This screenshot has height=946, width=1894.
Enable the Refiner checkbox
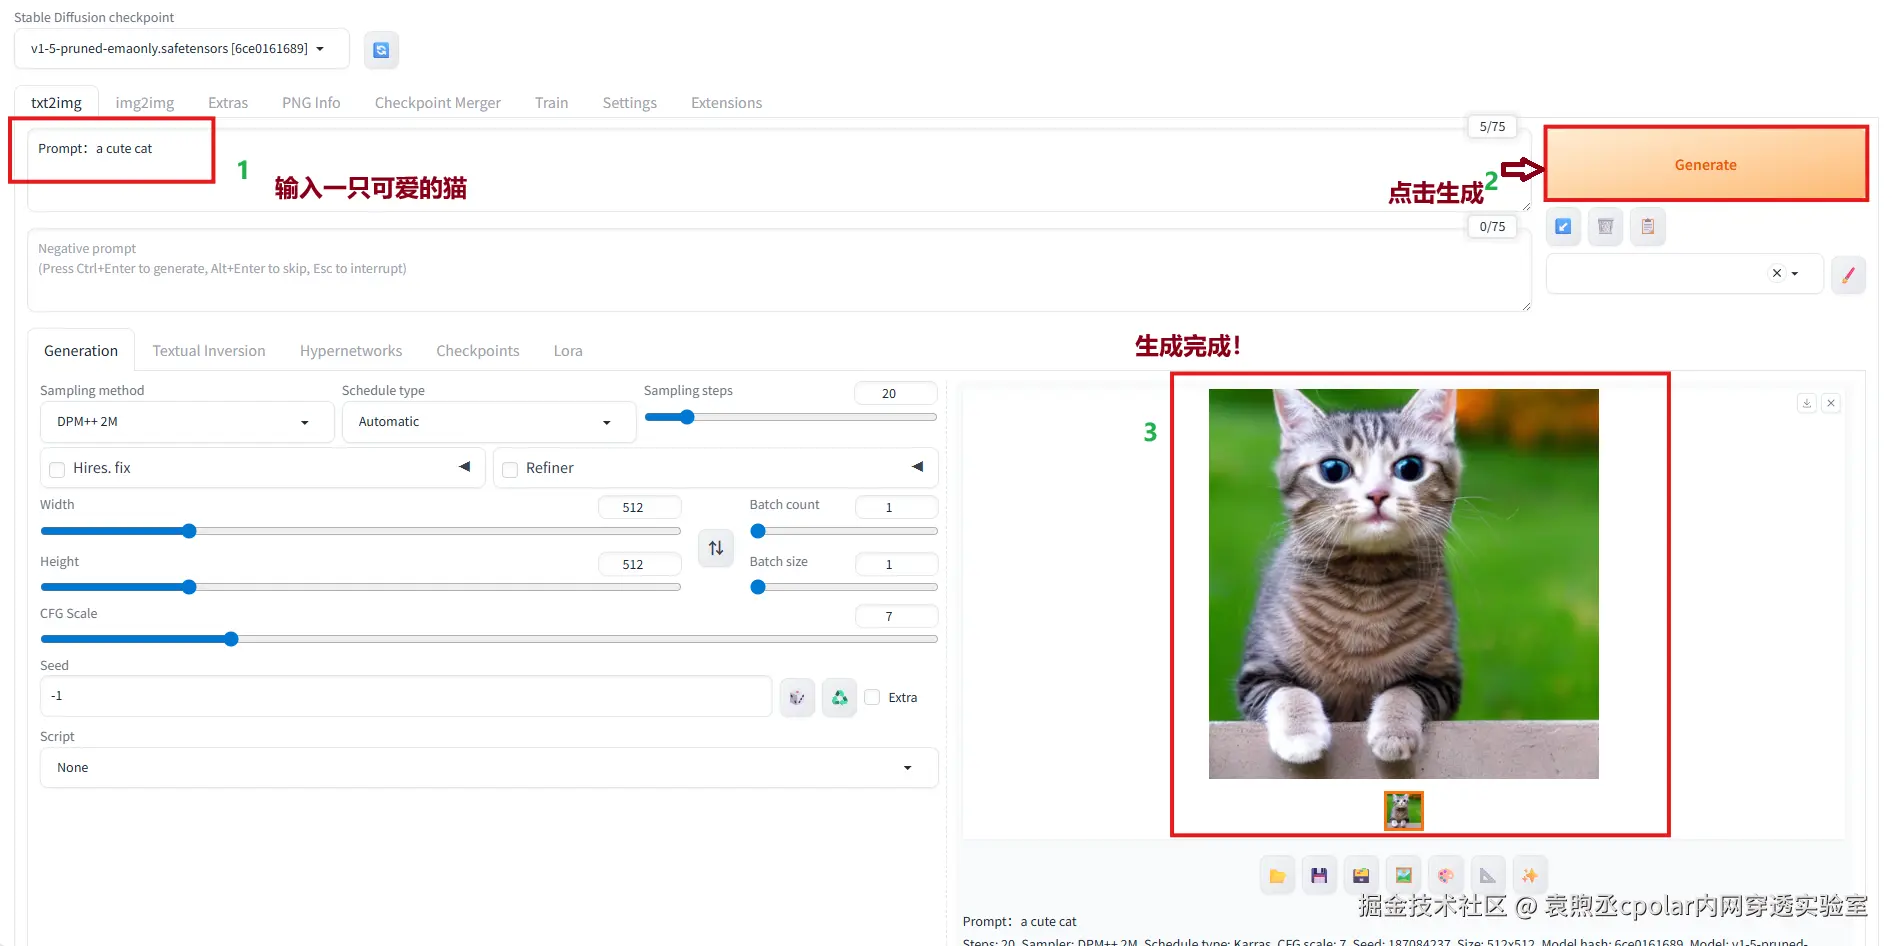510,469
